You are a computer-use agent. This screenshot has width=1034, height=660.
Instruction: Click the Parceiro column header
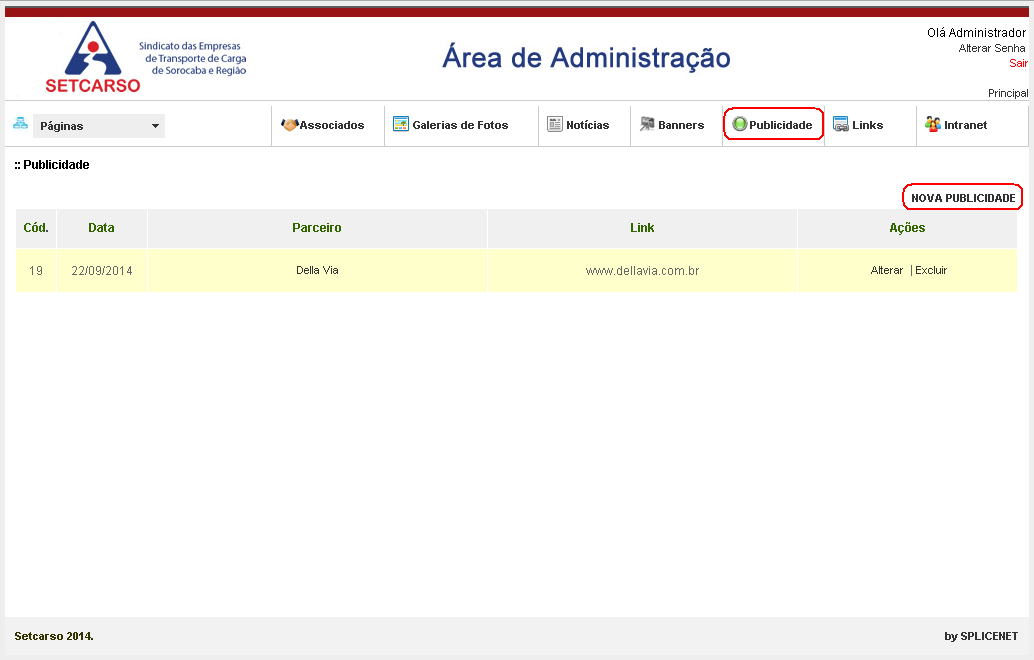pos(317,228)
